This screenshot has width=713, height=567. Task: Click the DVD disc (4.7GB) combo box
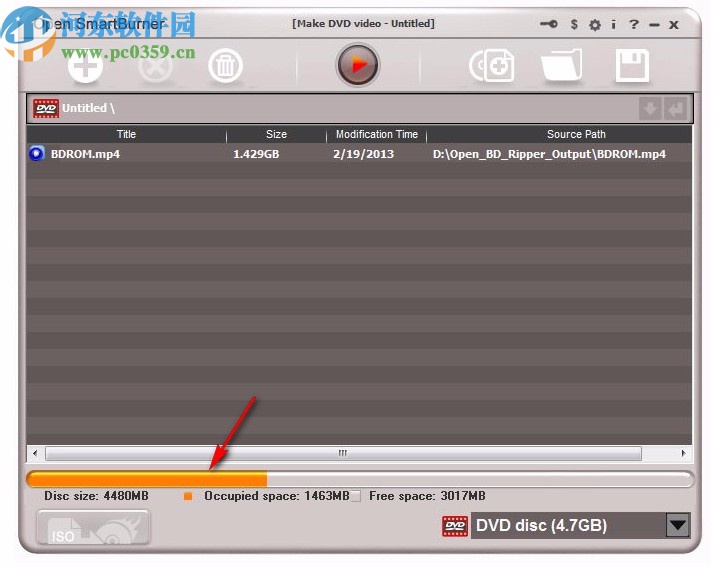(x=580, y=526)
